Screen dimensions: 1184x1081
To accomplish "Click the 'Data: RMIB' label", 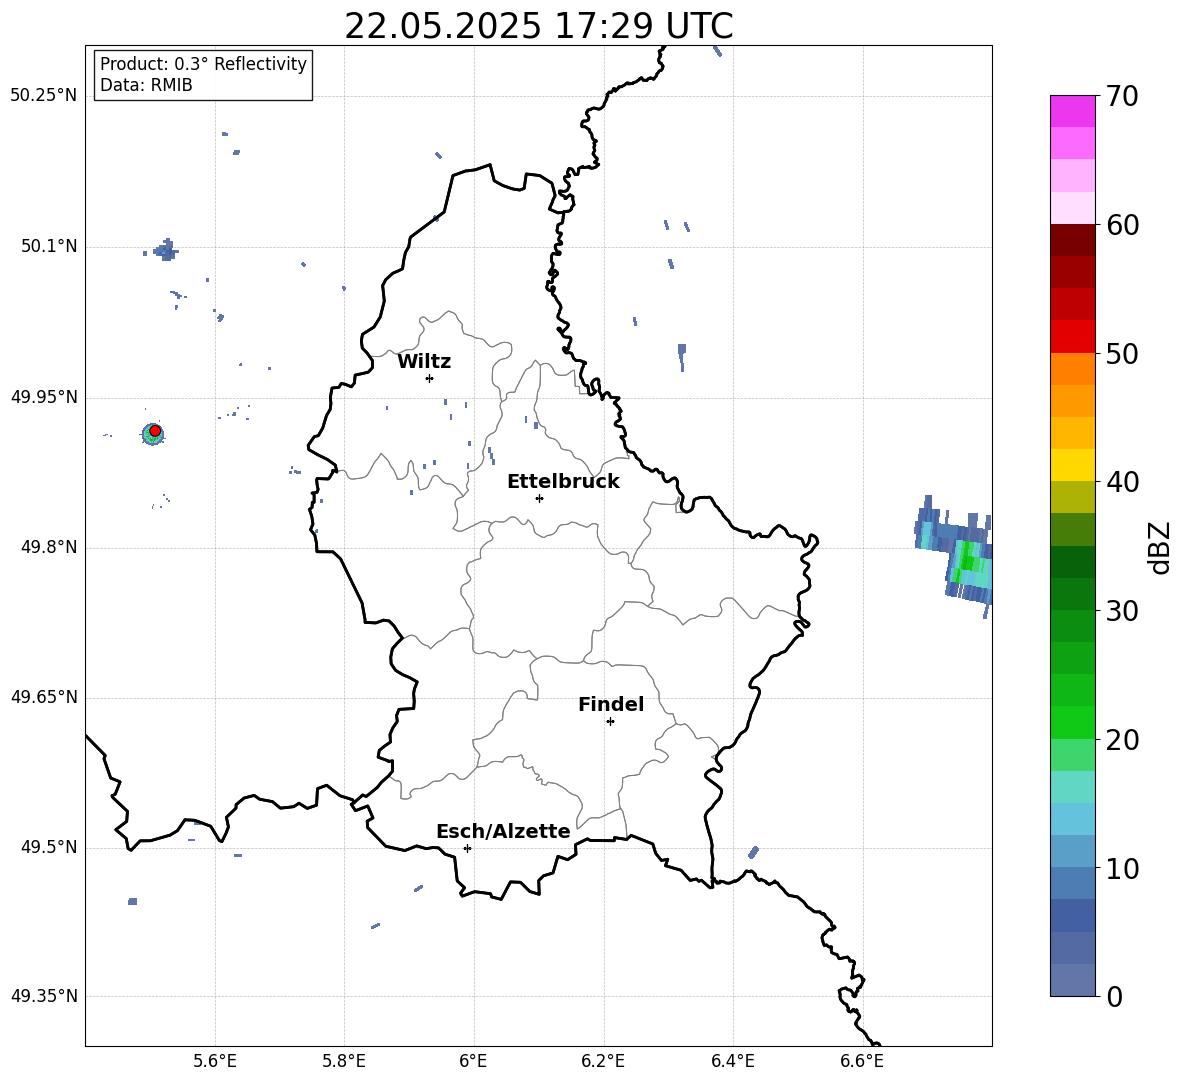I will click(x=146, y=85).
